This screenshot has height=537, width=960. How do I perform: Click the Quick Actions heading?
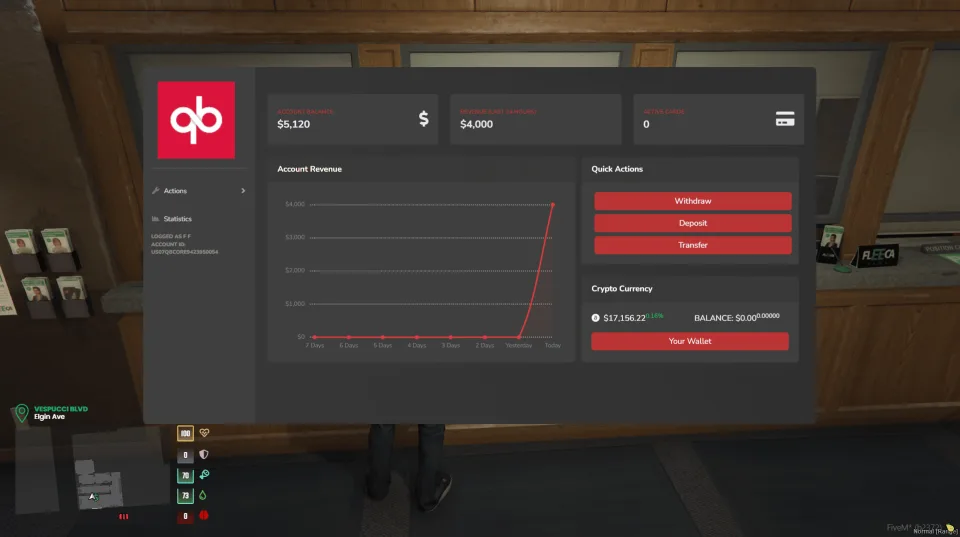(617, 169)
